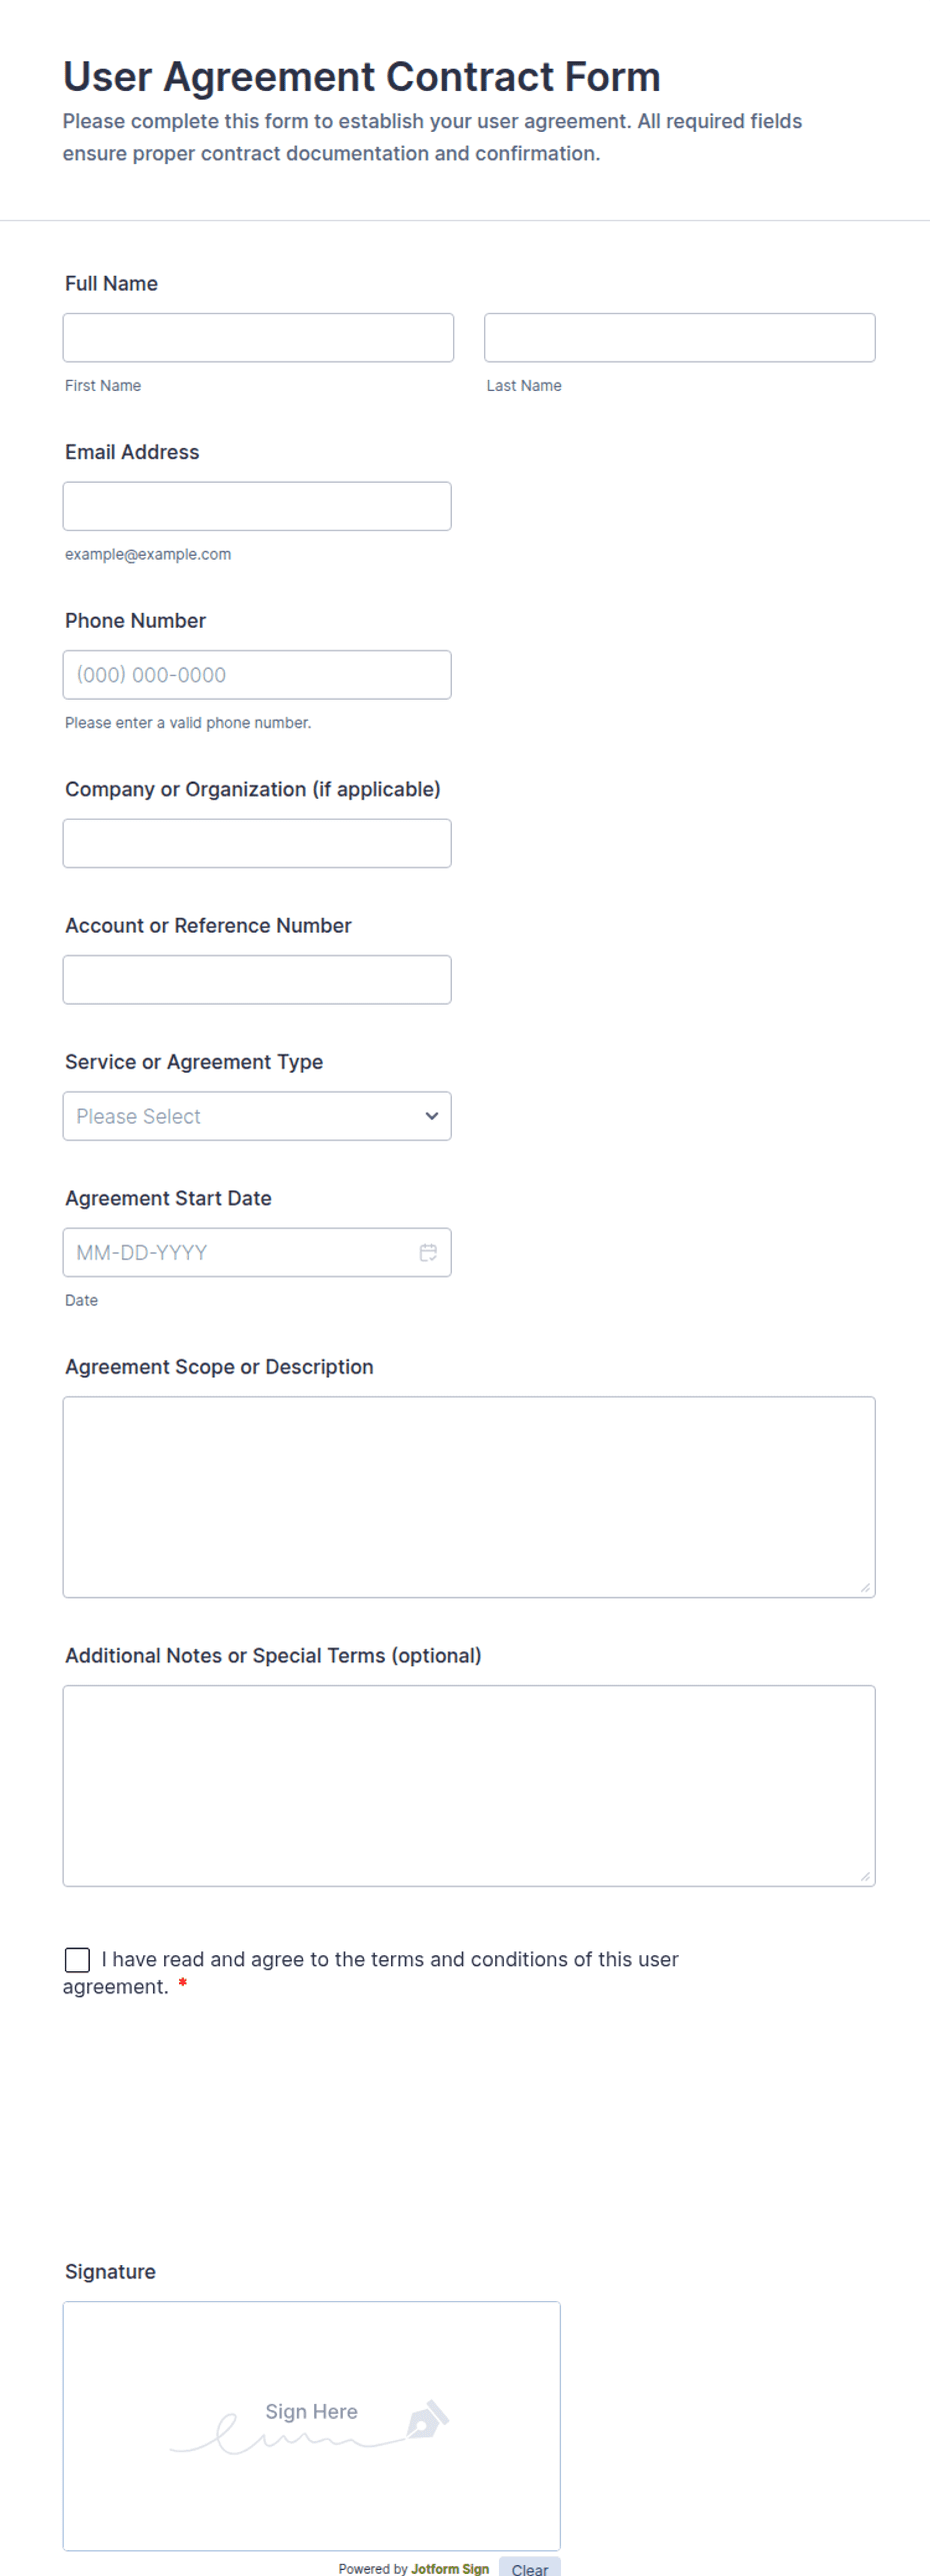Click the dropdown chevron arrow next to Please Select
This screenshot has width=930, height=2576.
tap(432, 1116)
